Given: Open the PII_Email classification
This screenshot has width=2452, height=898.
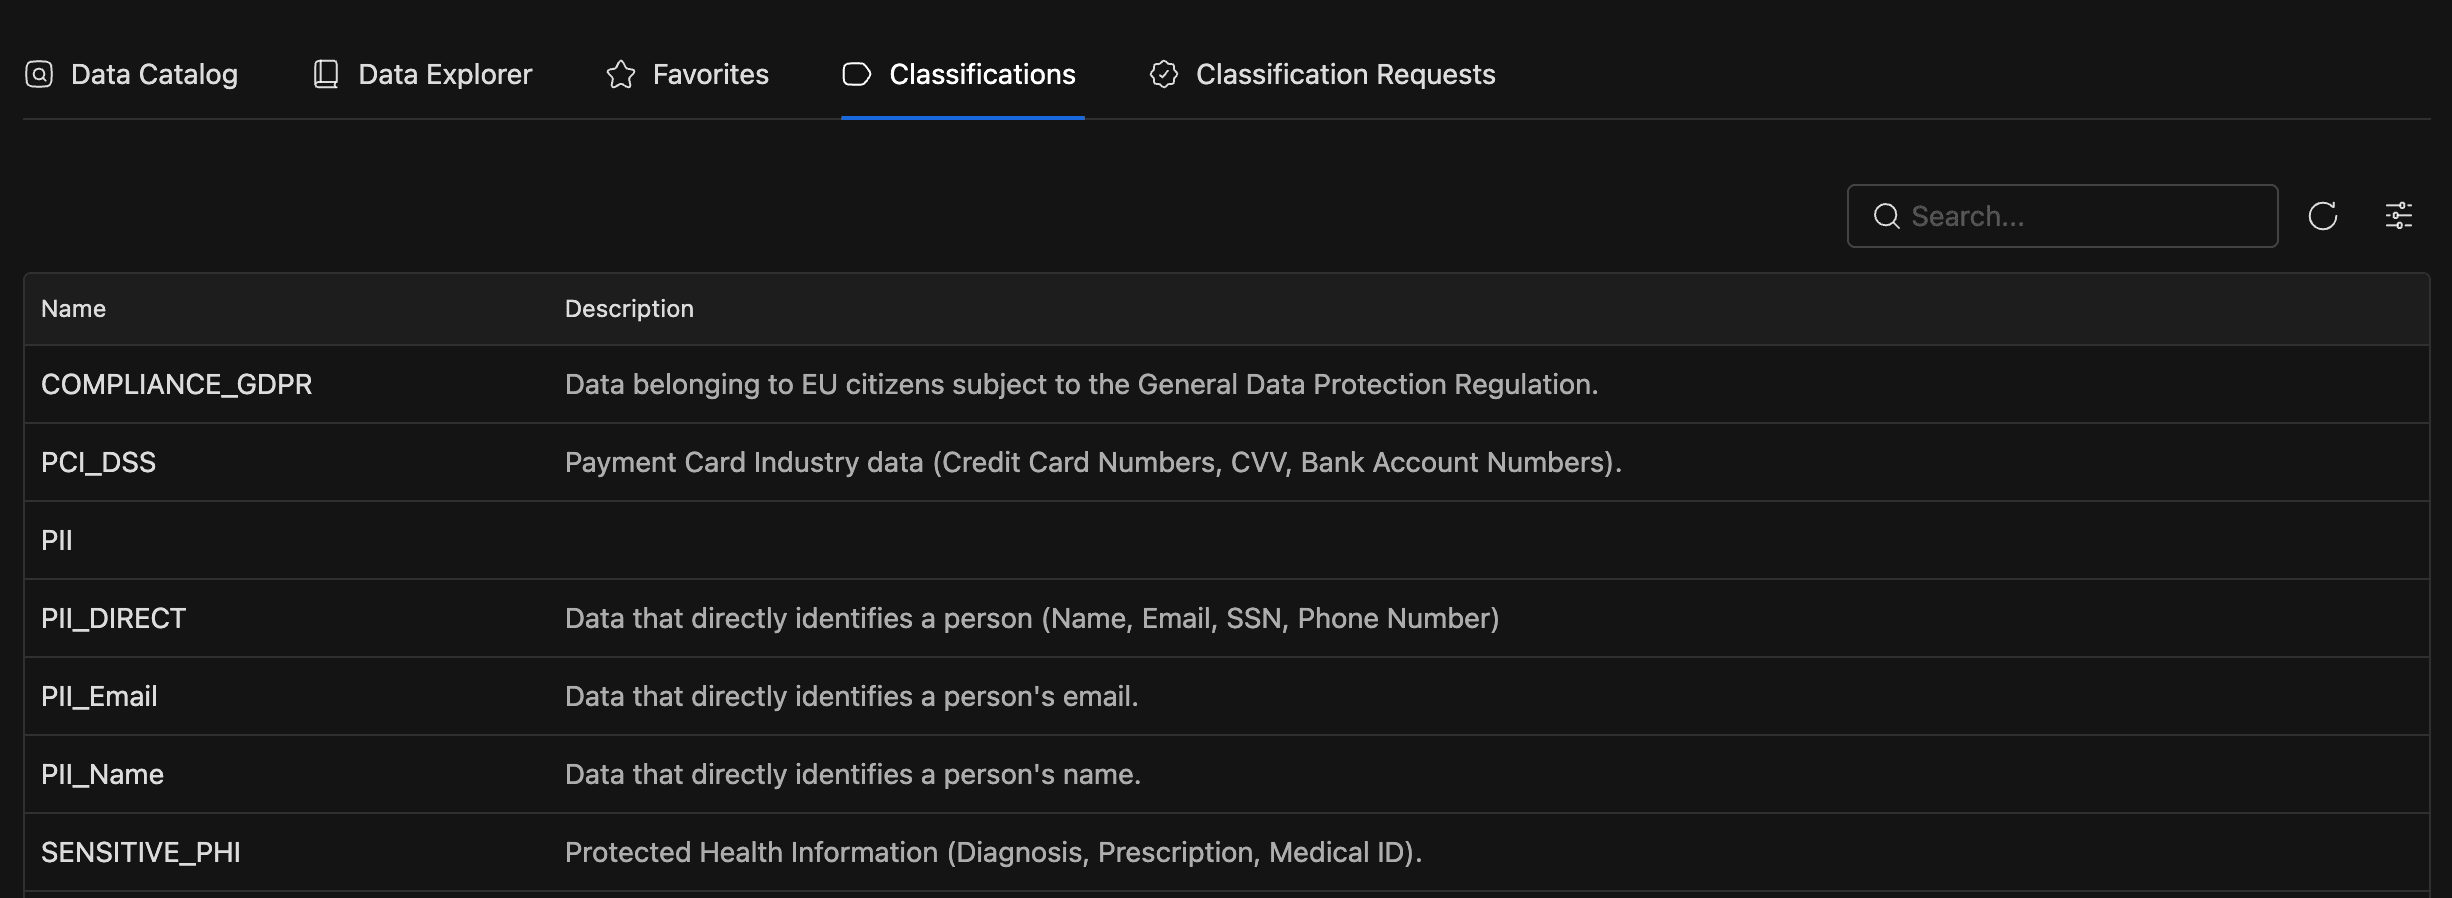Looking at the screenshot, I should pyautogui.click(x=100, y=697).
